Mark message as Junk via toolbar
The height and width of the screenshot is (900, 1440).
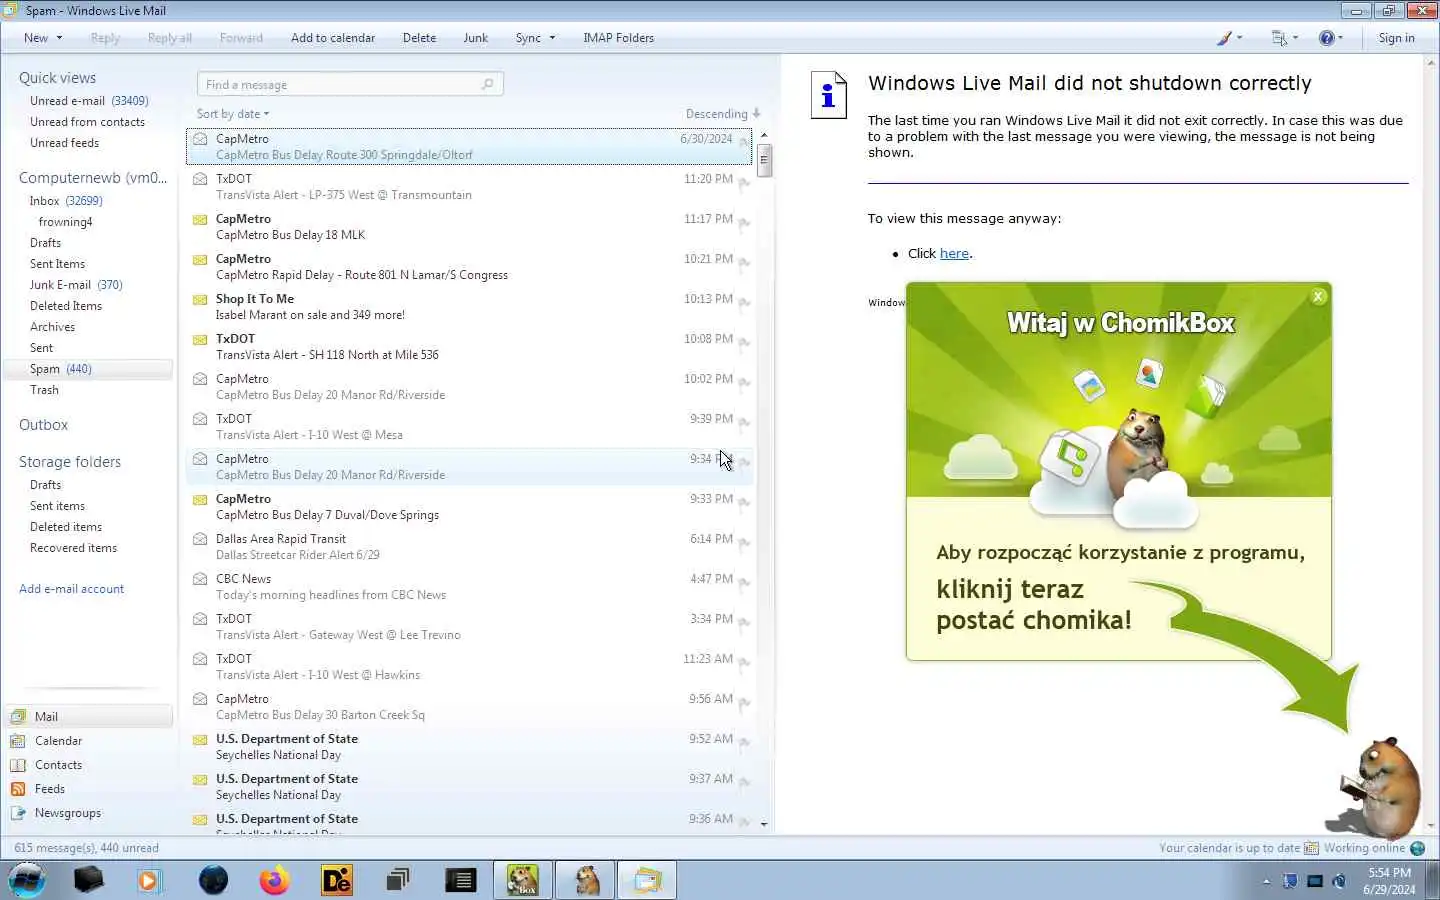tap(476, 38)
